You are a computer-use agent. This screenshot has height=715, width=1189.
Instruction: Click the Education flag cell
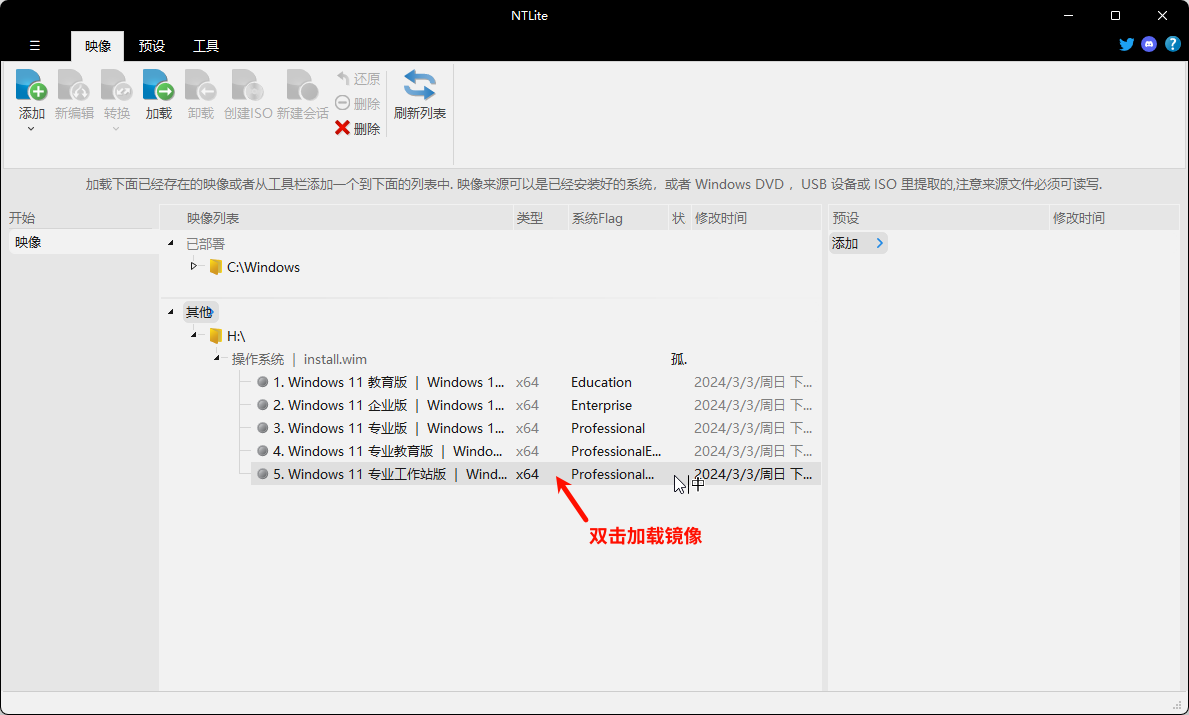601,382
